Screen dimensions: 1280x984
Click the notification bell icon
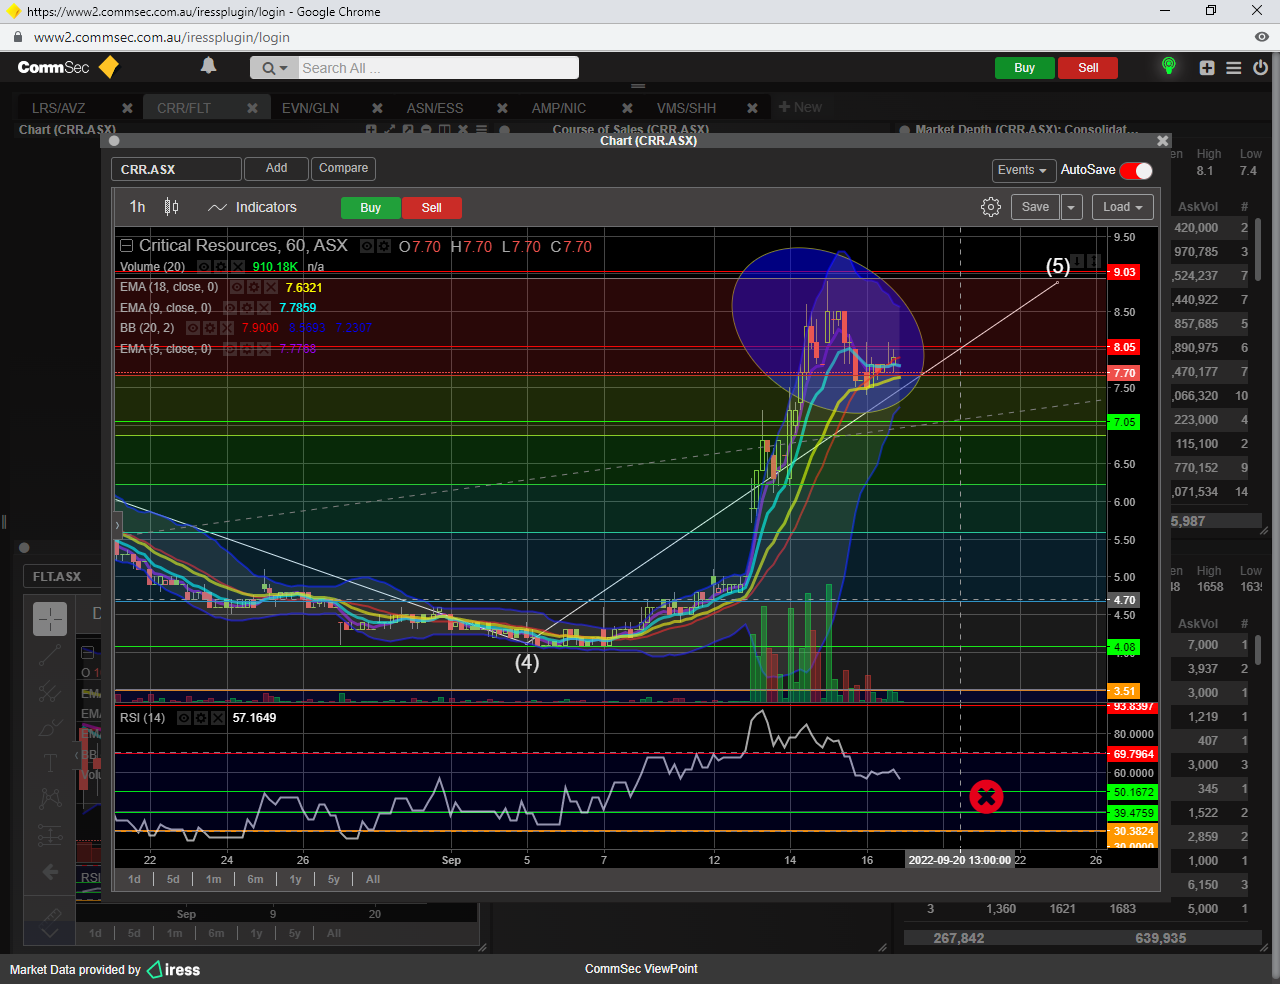208,66
